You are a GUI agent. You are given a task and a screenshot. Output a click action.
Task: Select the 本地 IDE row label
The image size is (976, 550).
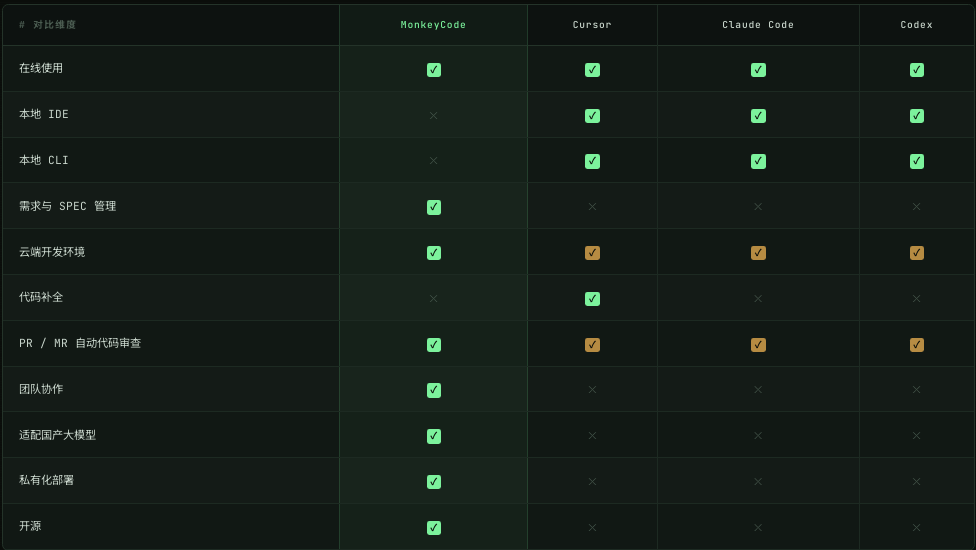tap(44, 114)
